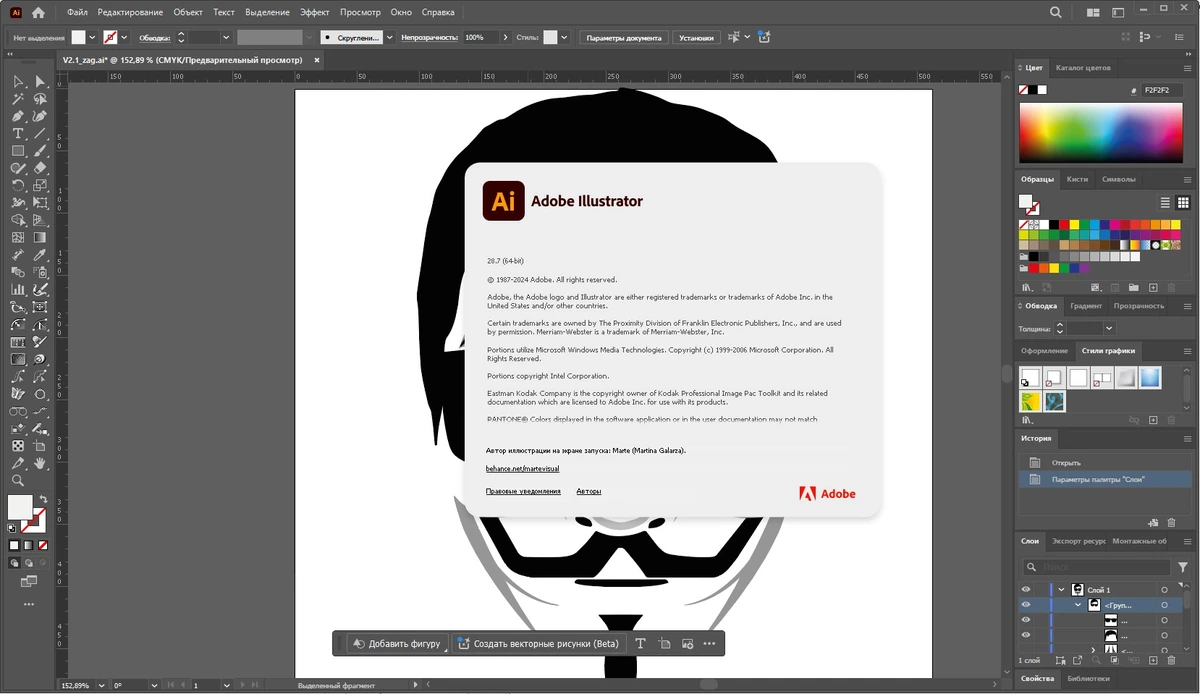This screenshot has width=1200, height=694.
Task: Show swatches thumbnail grid view
Action: [x=1183, y=203]
